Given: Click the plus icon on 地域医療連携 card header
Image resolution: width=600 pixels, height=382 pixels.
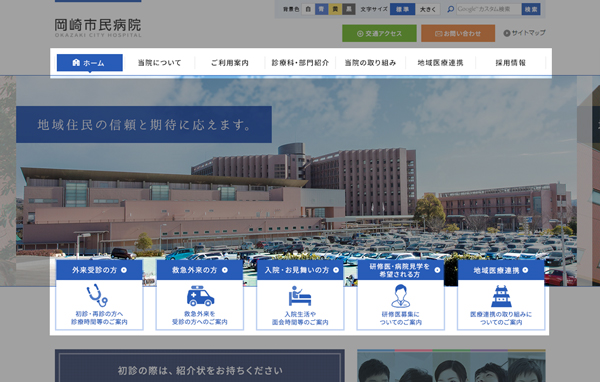Looking at the screenshot, I should click(x=525, y=270).
